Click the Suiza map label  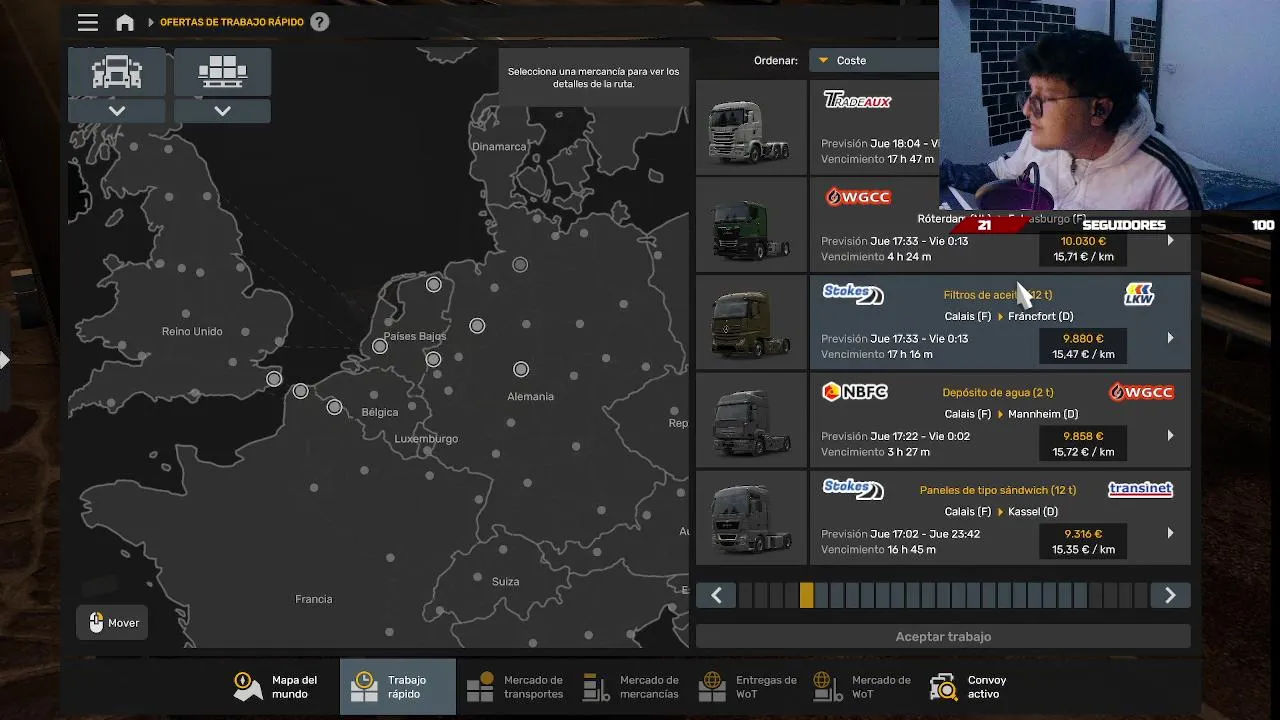click(x=505, y=581)
